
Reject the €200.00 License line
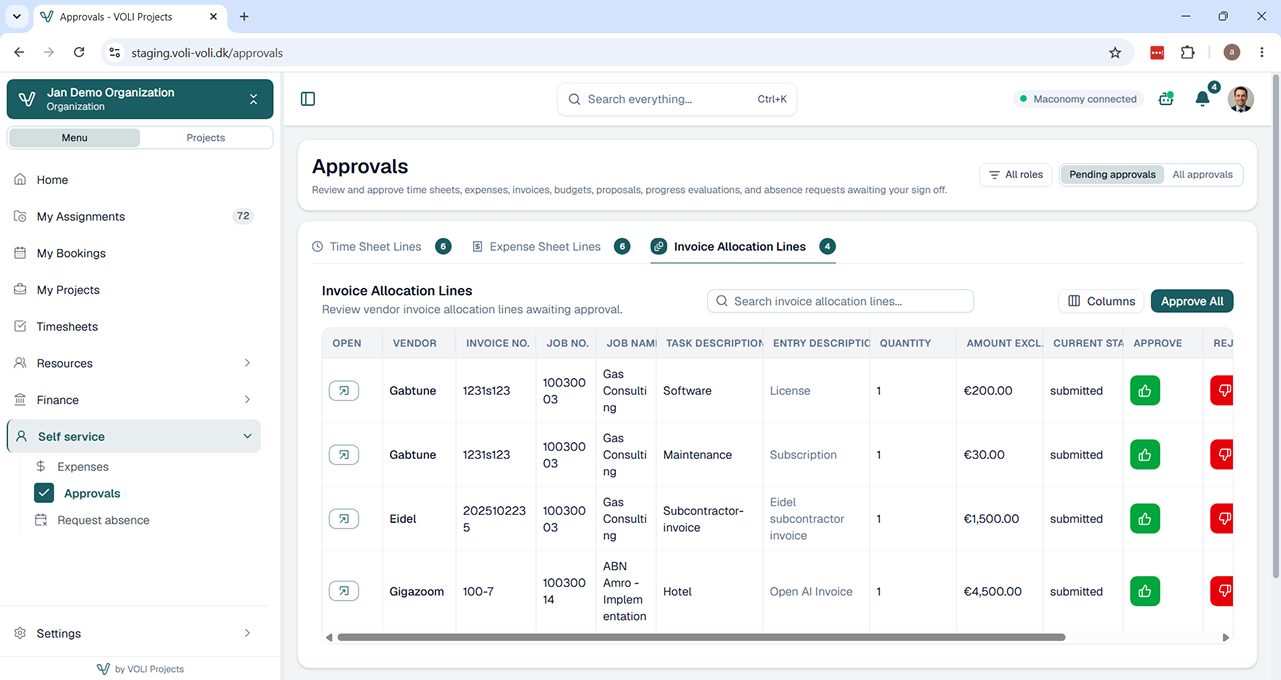coord(1221,391)
